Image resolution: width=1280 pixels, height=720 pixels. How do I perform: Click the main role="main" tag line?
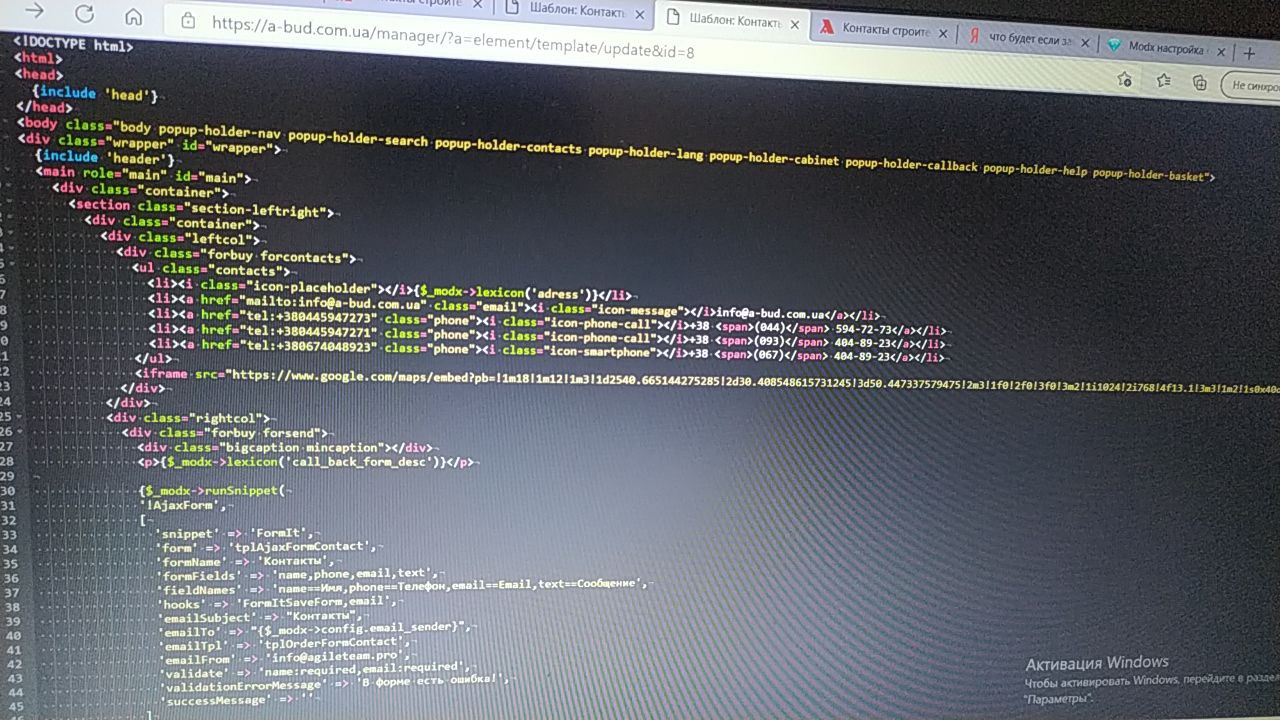(x=144, y=176)
